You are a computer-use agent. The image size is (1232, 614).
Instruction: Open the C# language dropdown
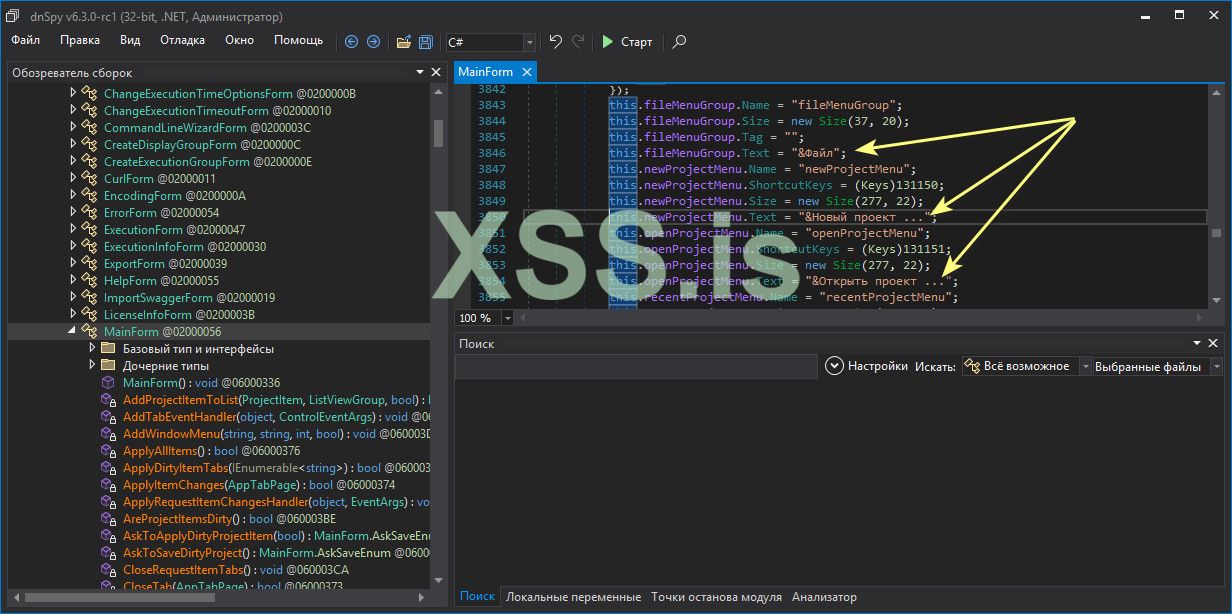529,42
